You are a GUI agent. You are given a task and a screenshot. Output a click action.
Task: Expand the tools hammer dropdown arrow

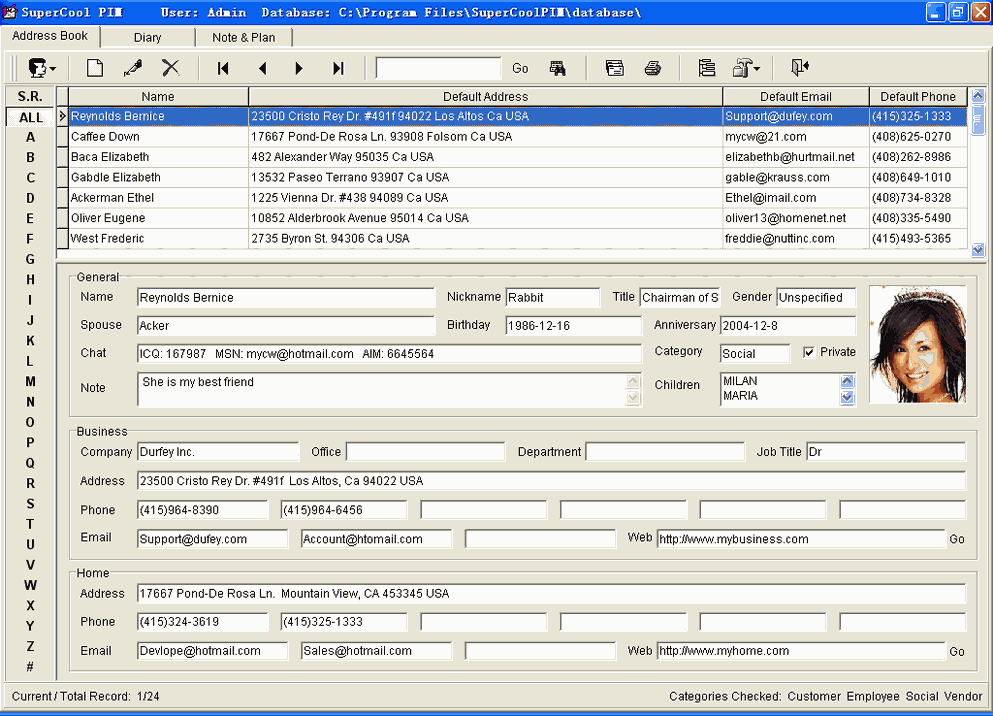[757, 69]
